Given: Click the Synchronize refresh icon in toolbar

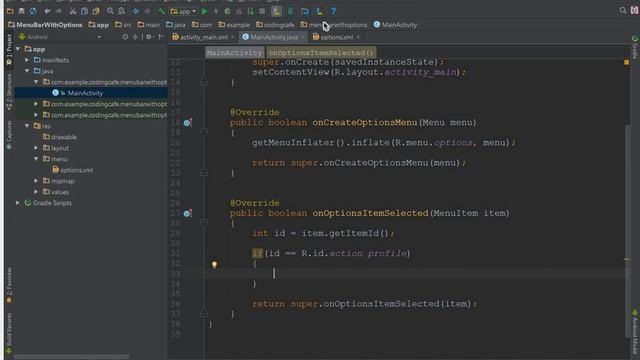Looking at the screenshot, I should (x=33, y=11).
